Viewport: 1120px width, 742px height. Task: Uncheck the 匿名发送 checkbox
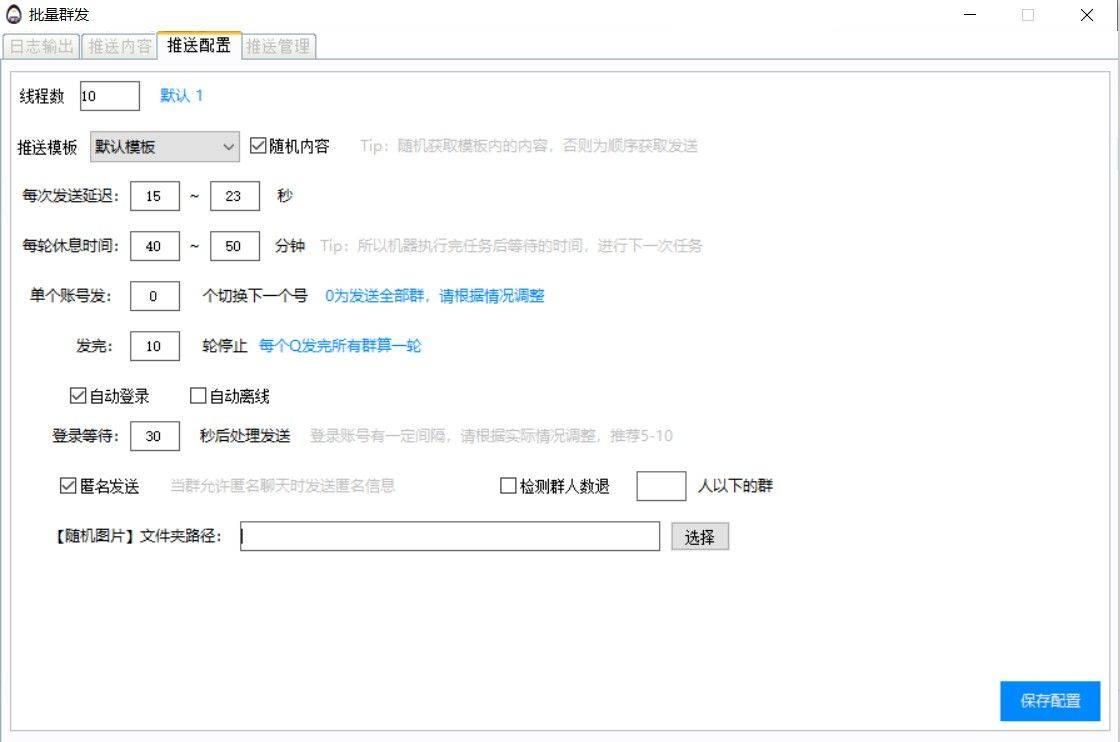click(x=68, y=486)
